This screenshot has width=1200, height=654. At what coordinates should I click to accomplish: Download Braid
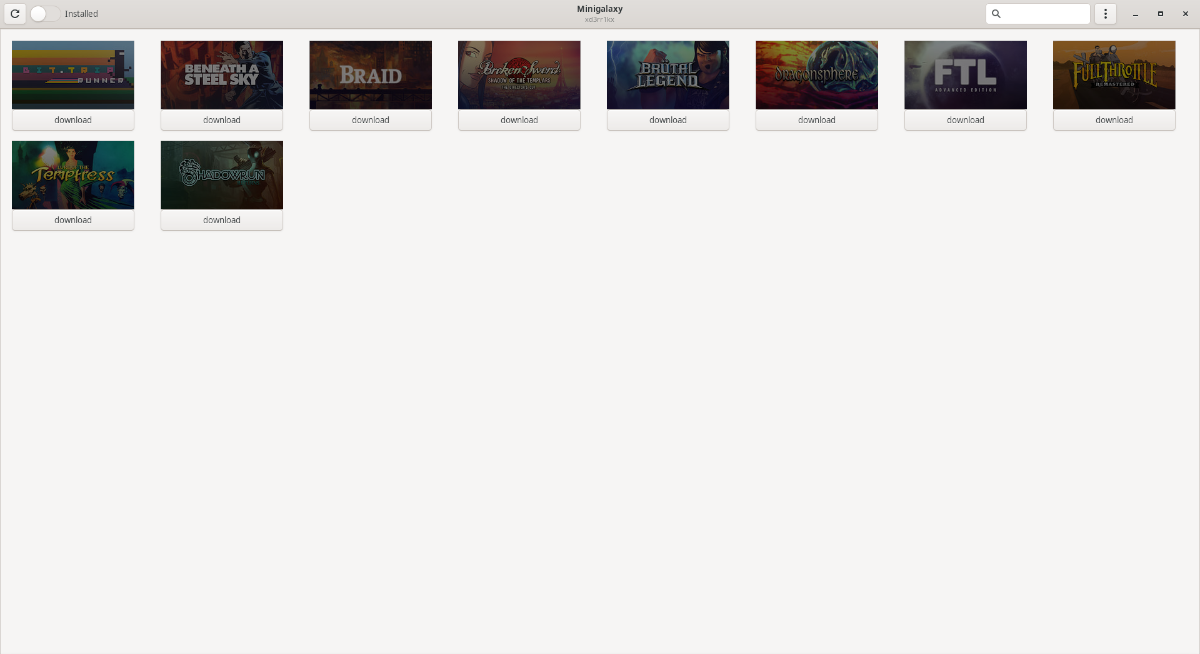(x=370, y=119)
